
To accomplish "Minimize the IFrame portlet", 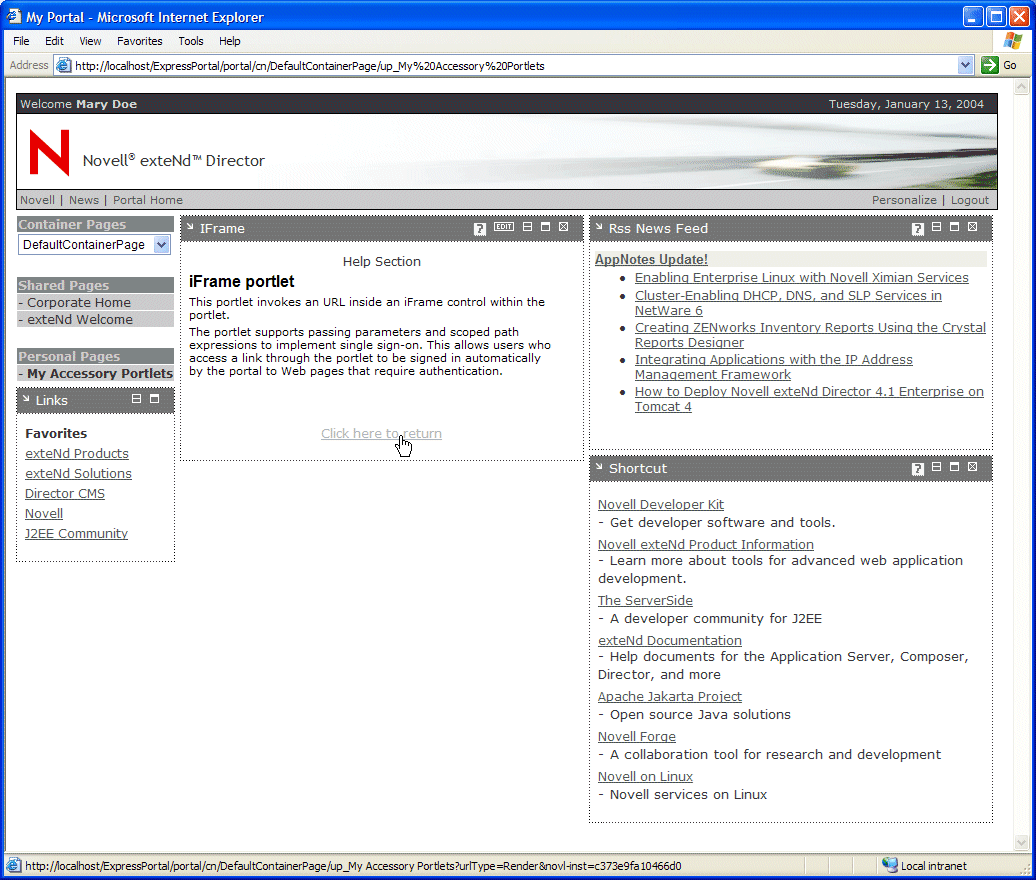I will coord(527,227).
